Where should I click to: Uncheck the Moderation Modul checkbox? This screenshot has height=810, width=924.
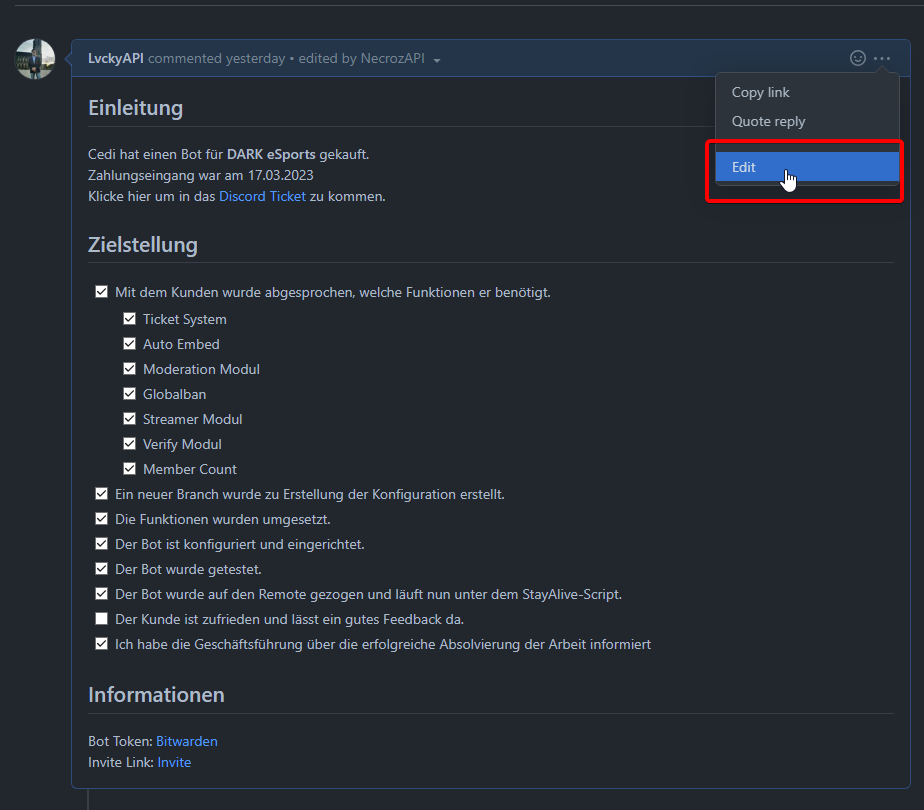(129, 369)
